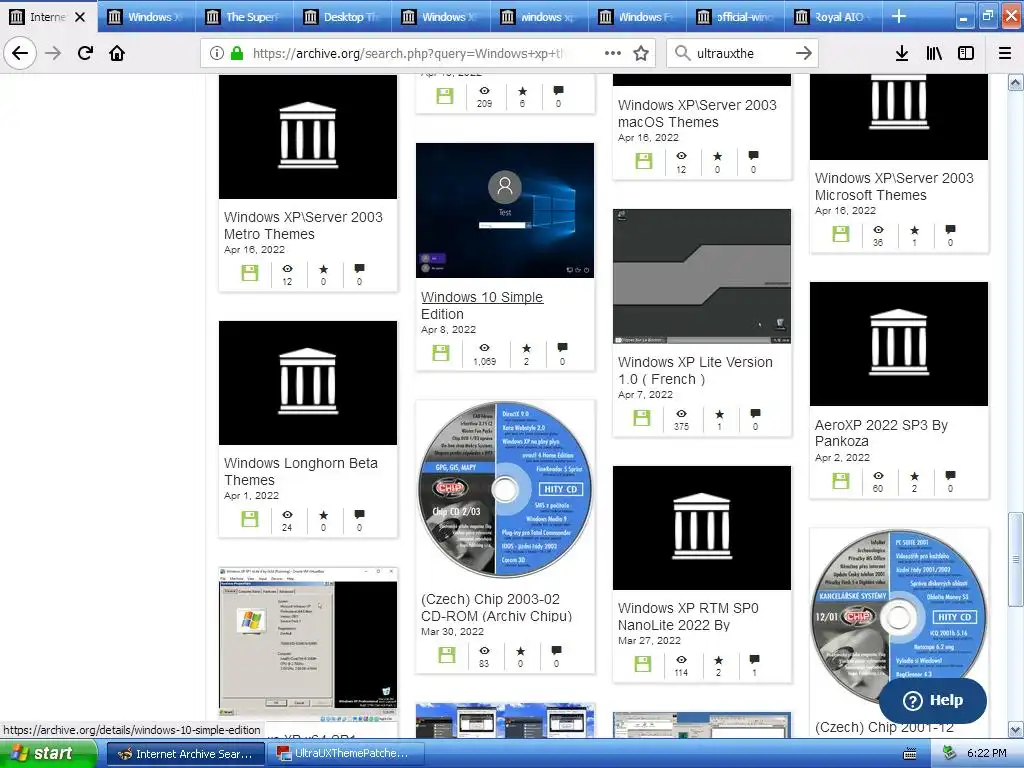Toggle the sidebar view icon

click(966, 53)
